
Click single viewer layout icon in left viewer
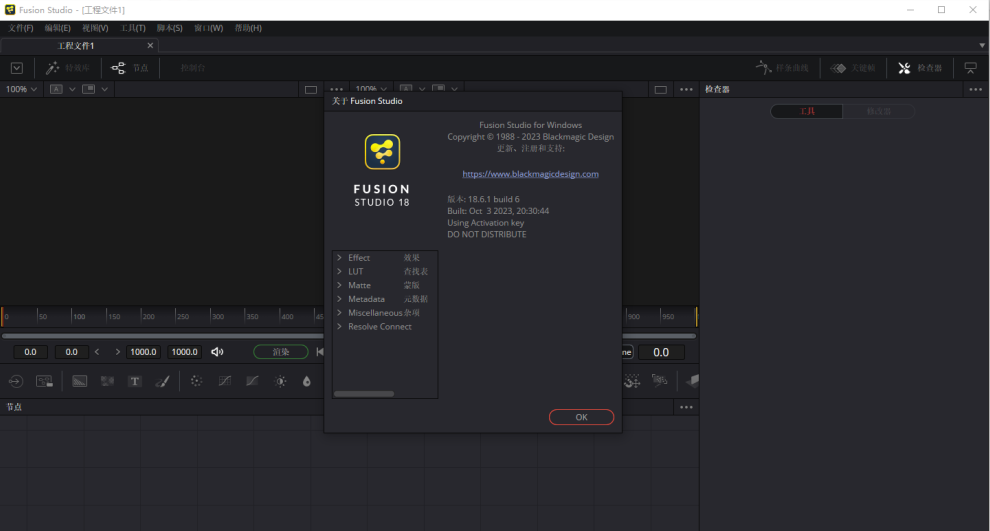pos(311,89)
